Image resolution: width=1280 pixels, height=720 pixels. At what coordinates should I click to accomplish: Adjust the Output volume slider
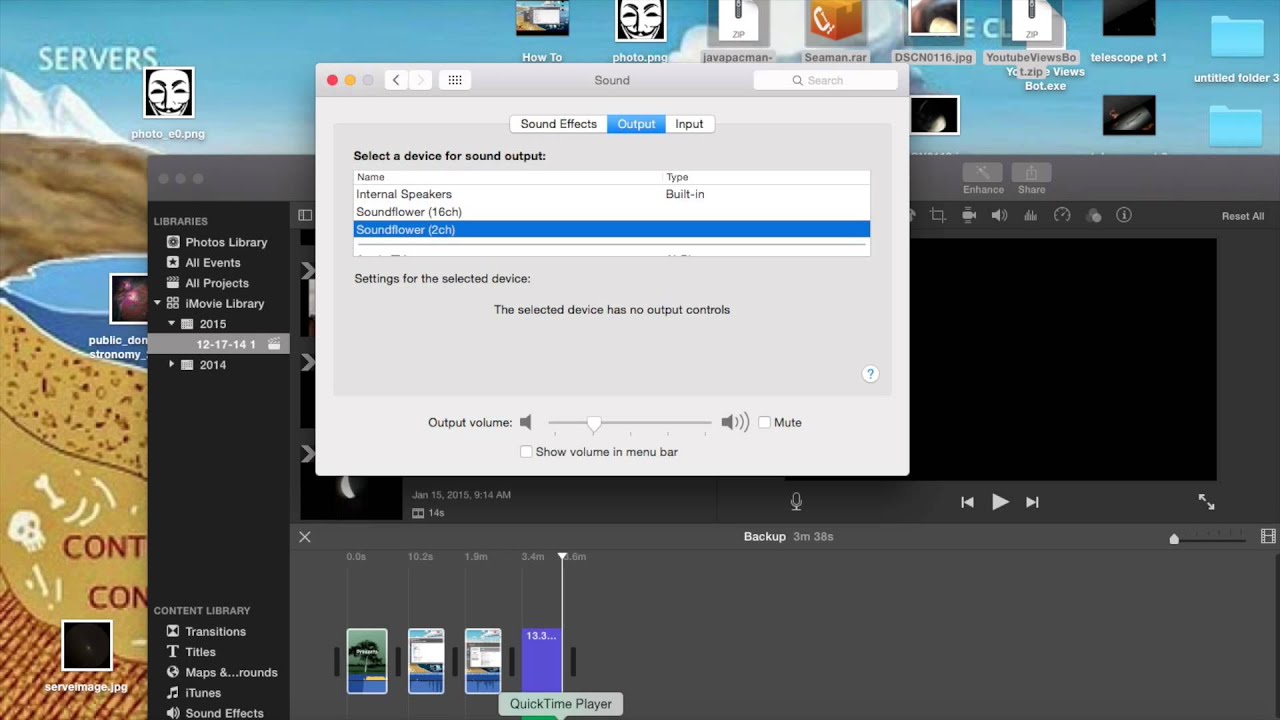(x=594, y=423)
